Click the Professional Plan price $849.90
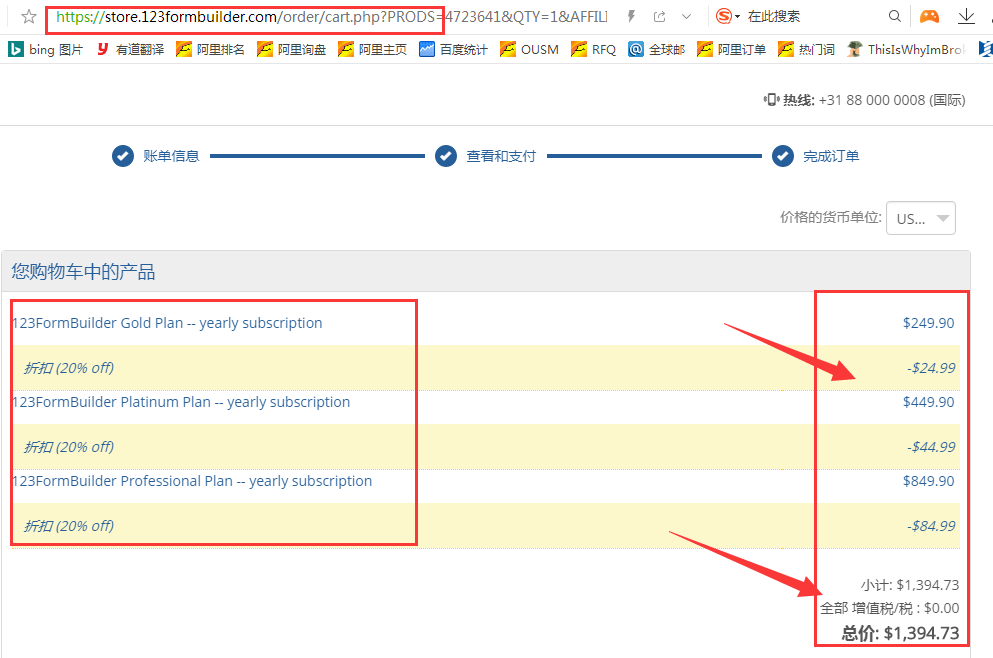 [928, 481]
